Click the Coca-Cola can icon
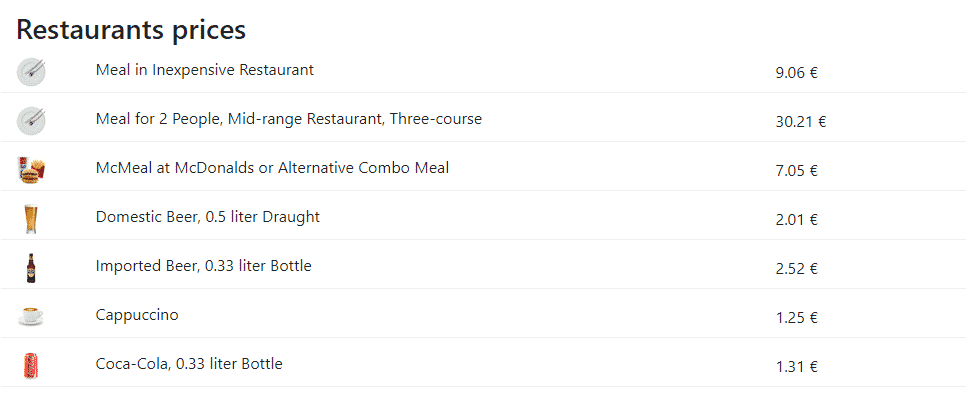 (31, 365)
